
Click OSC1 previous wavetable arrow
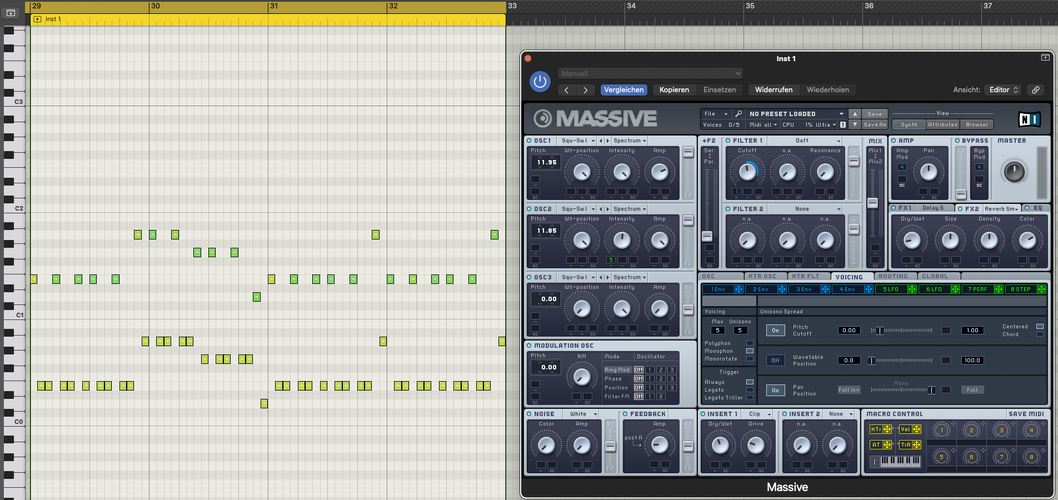coord(601,140)
